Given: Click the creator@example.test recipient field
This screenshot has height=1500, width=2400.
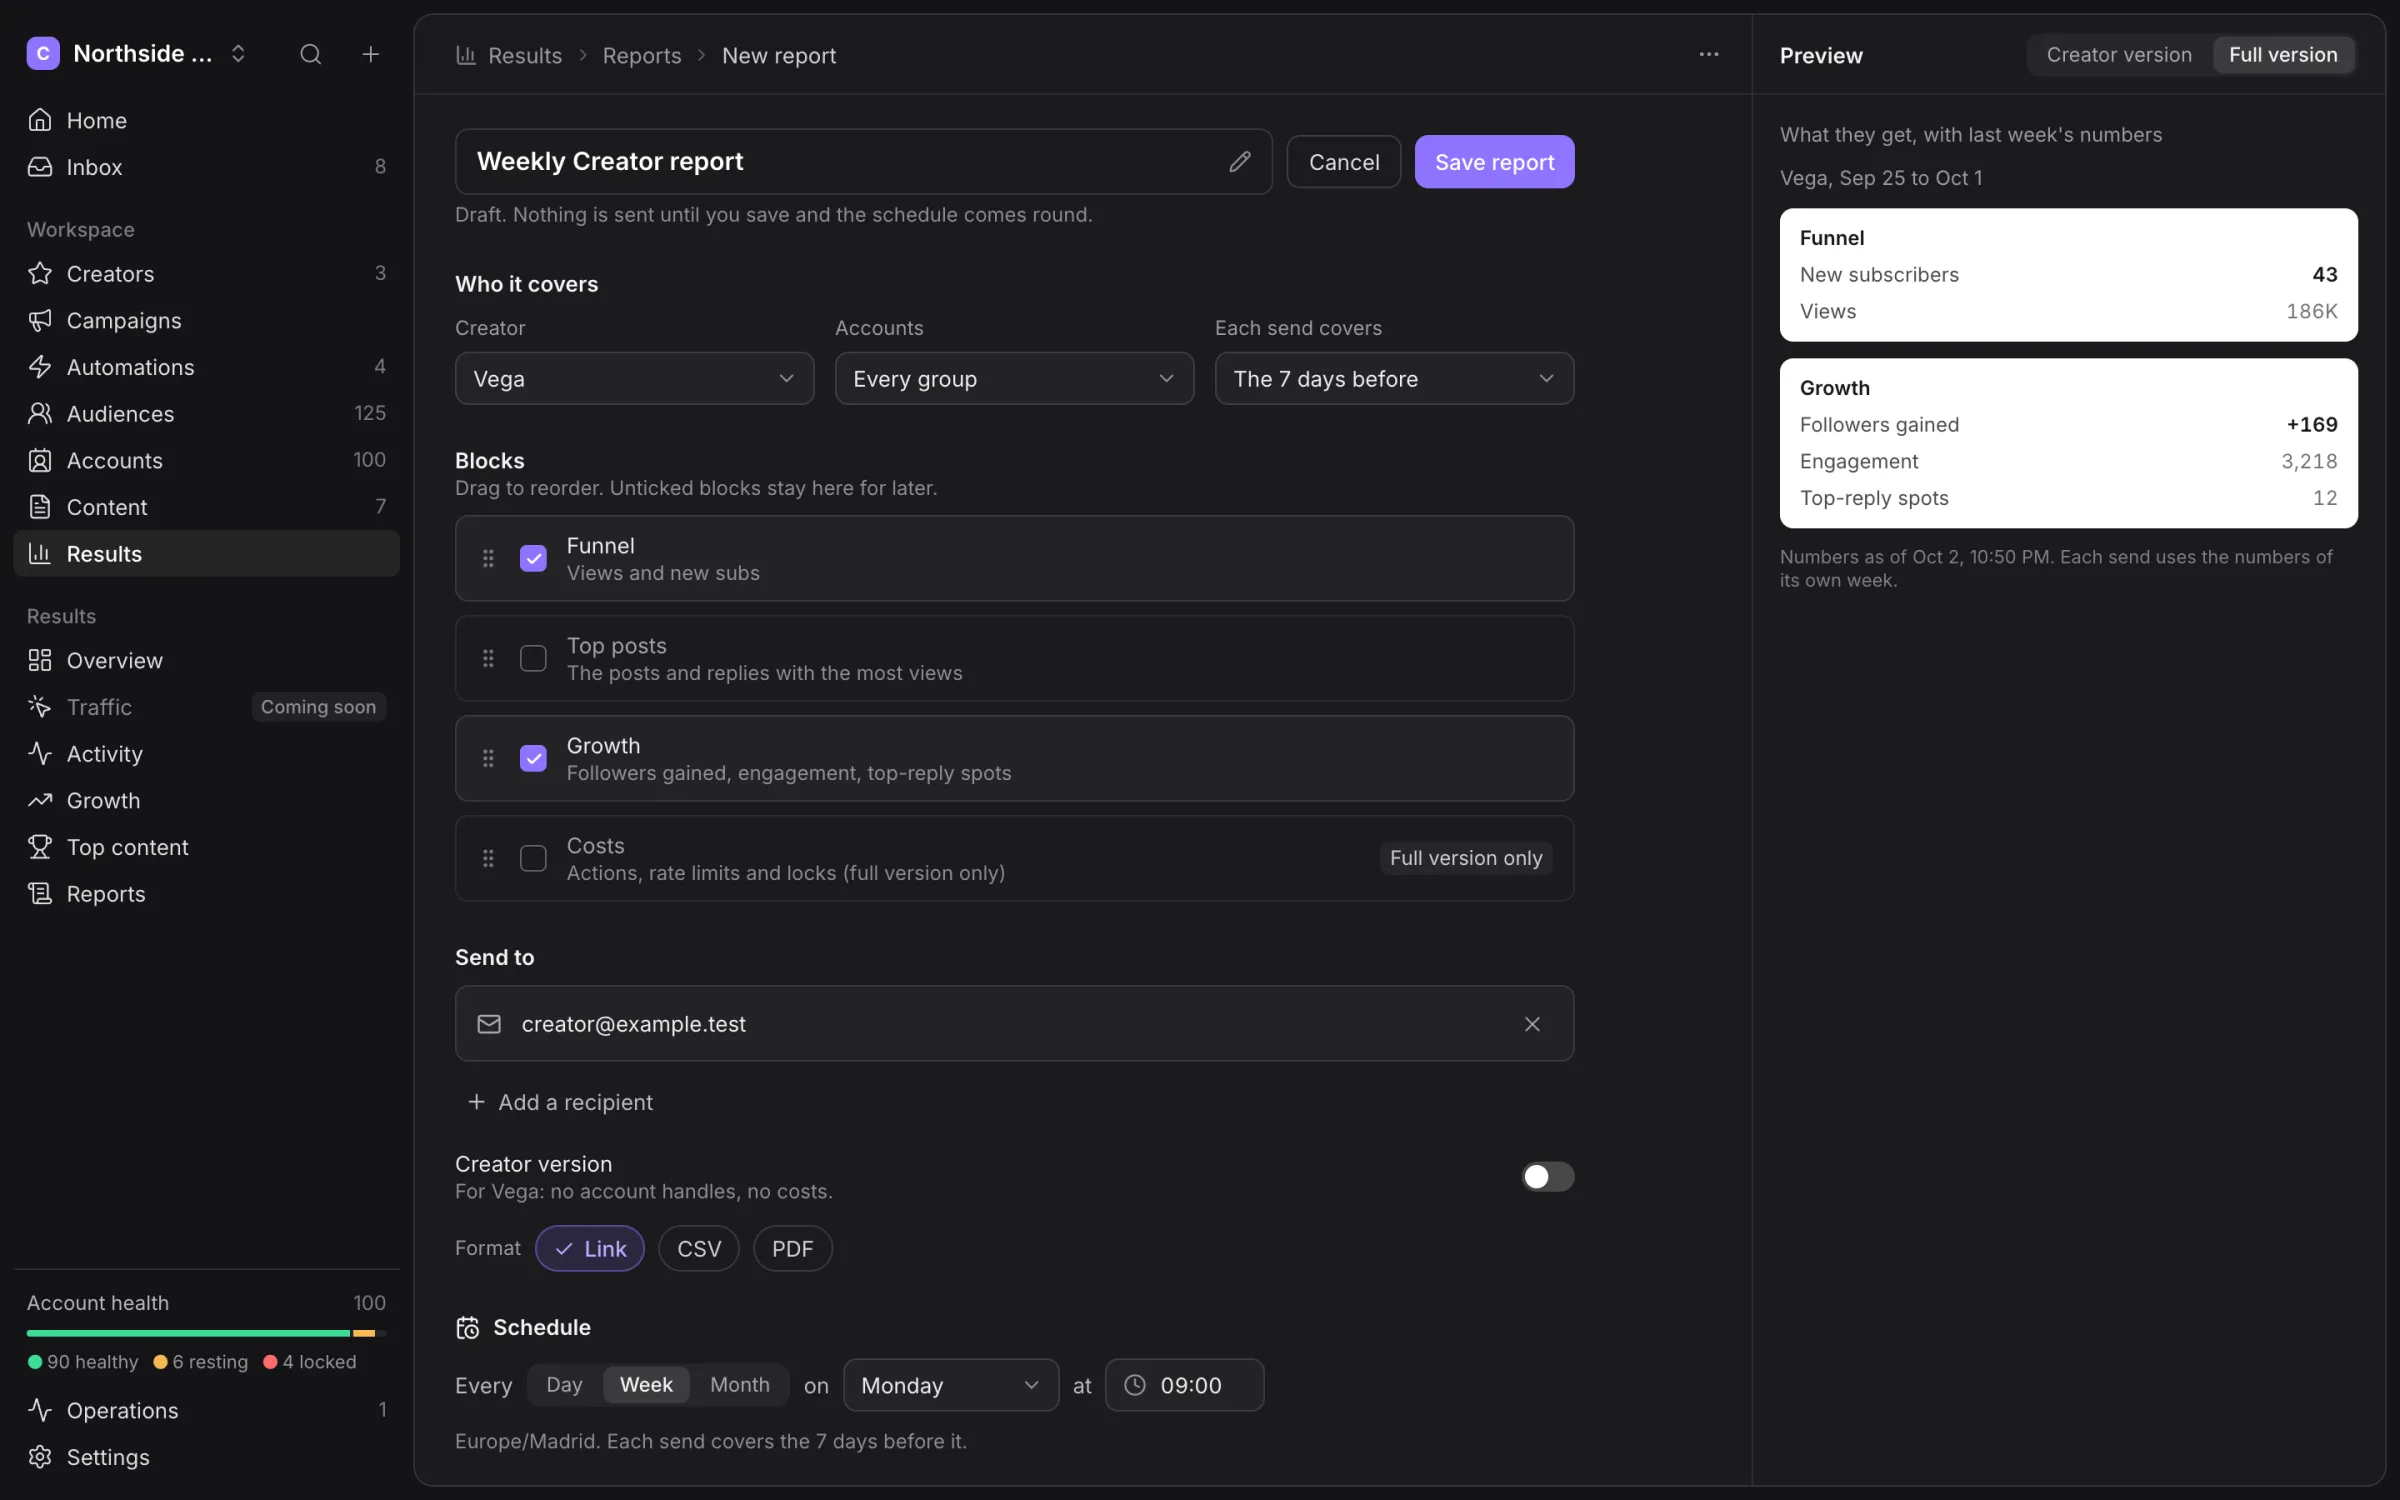Looking at the screenshot, I should click(x=1014, y=1023).
